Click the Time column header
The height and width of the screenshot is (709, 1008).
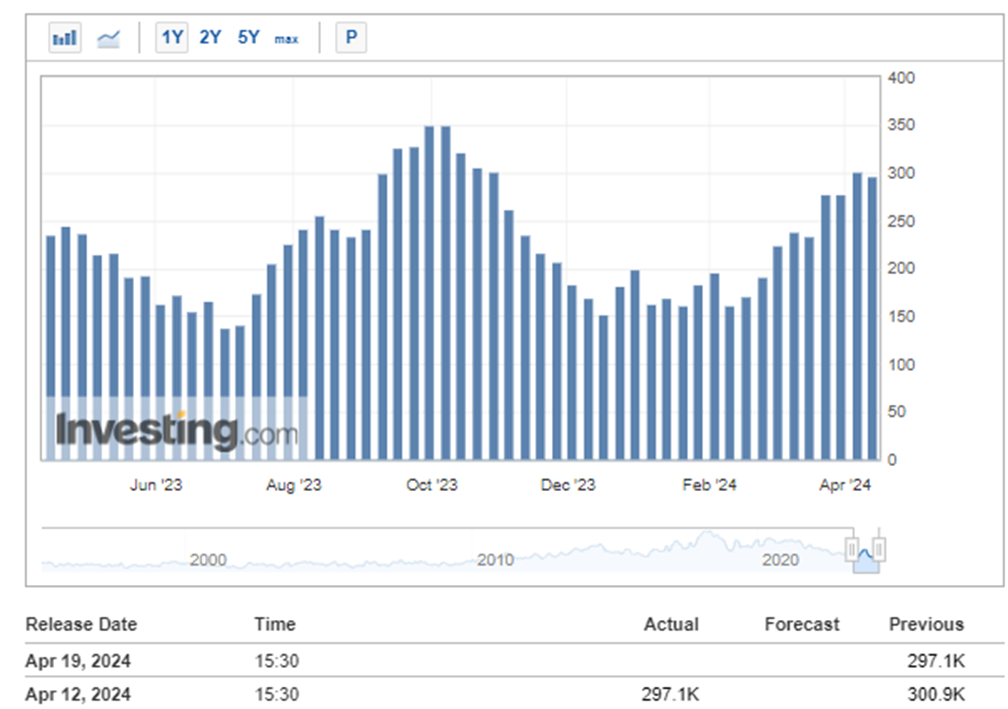pos(274,624)
